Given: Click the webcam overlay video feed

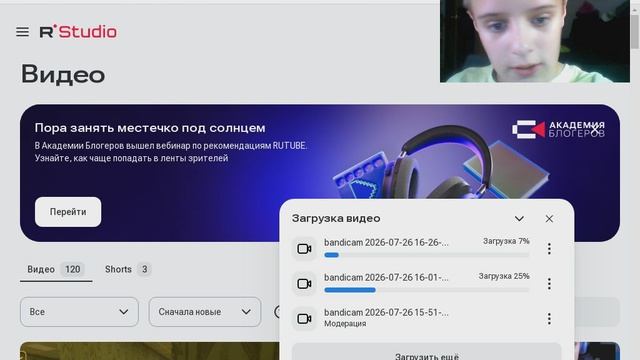Looking at the screenshot, I should coord(535,41).
